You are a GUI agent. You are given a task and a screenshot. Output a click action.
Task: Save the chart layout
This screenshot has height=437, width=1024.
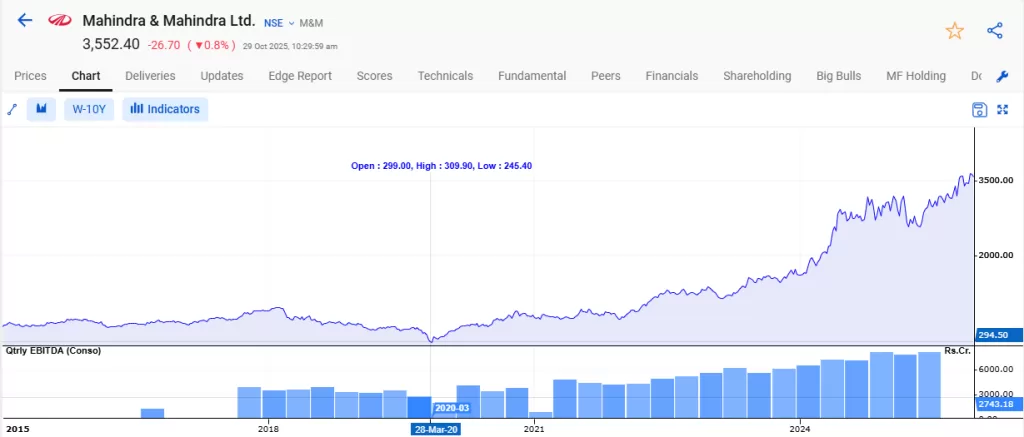point(979,110)
